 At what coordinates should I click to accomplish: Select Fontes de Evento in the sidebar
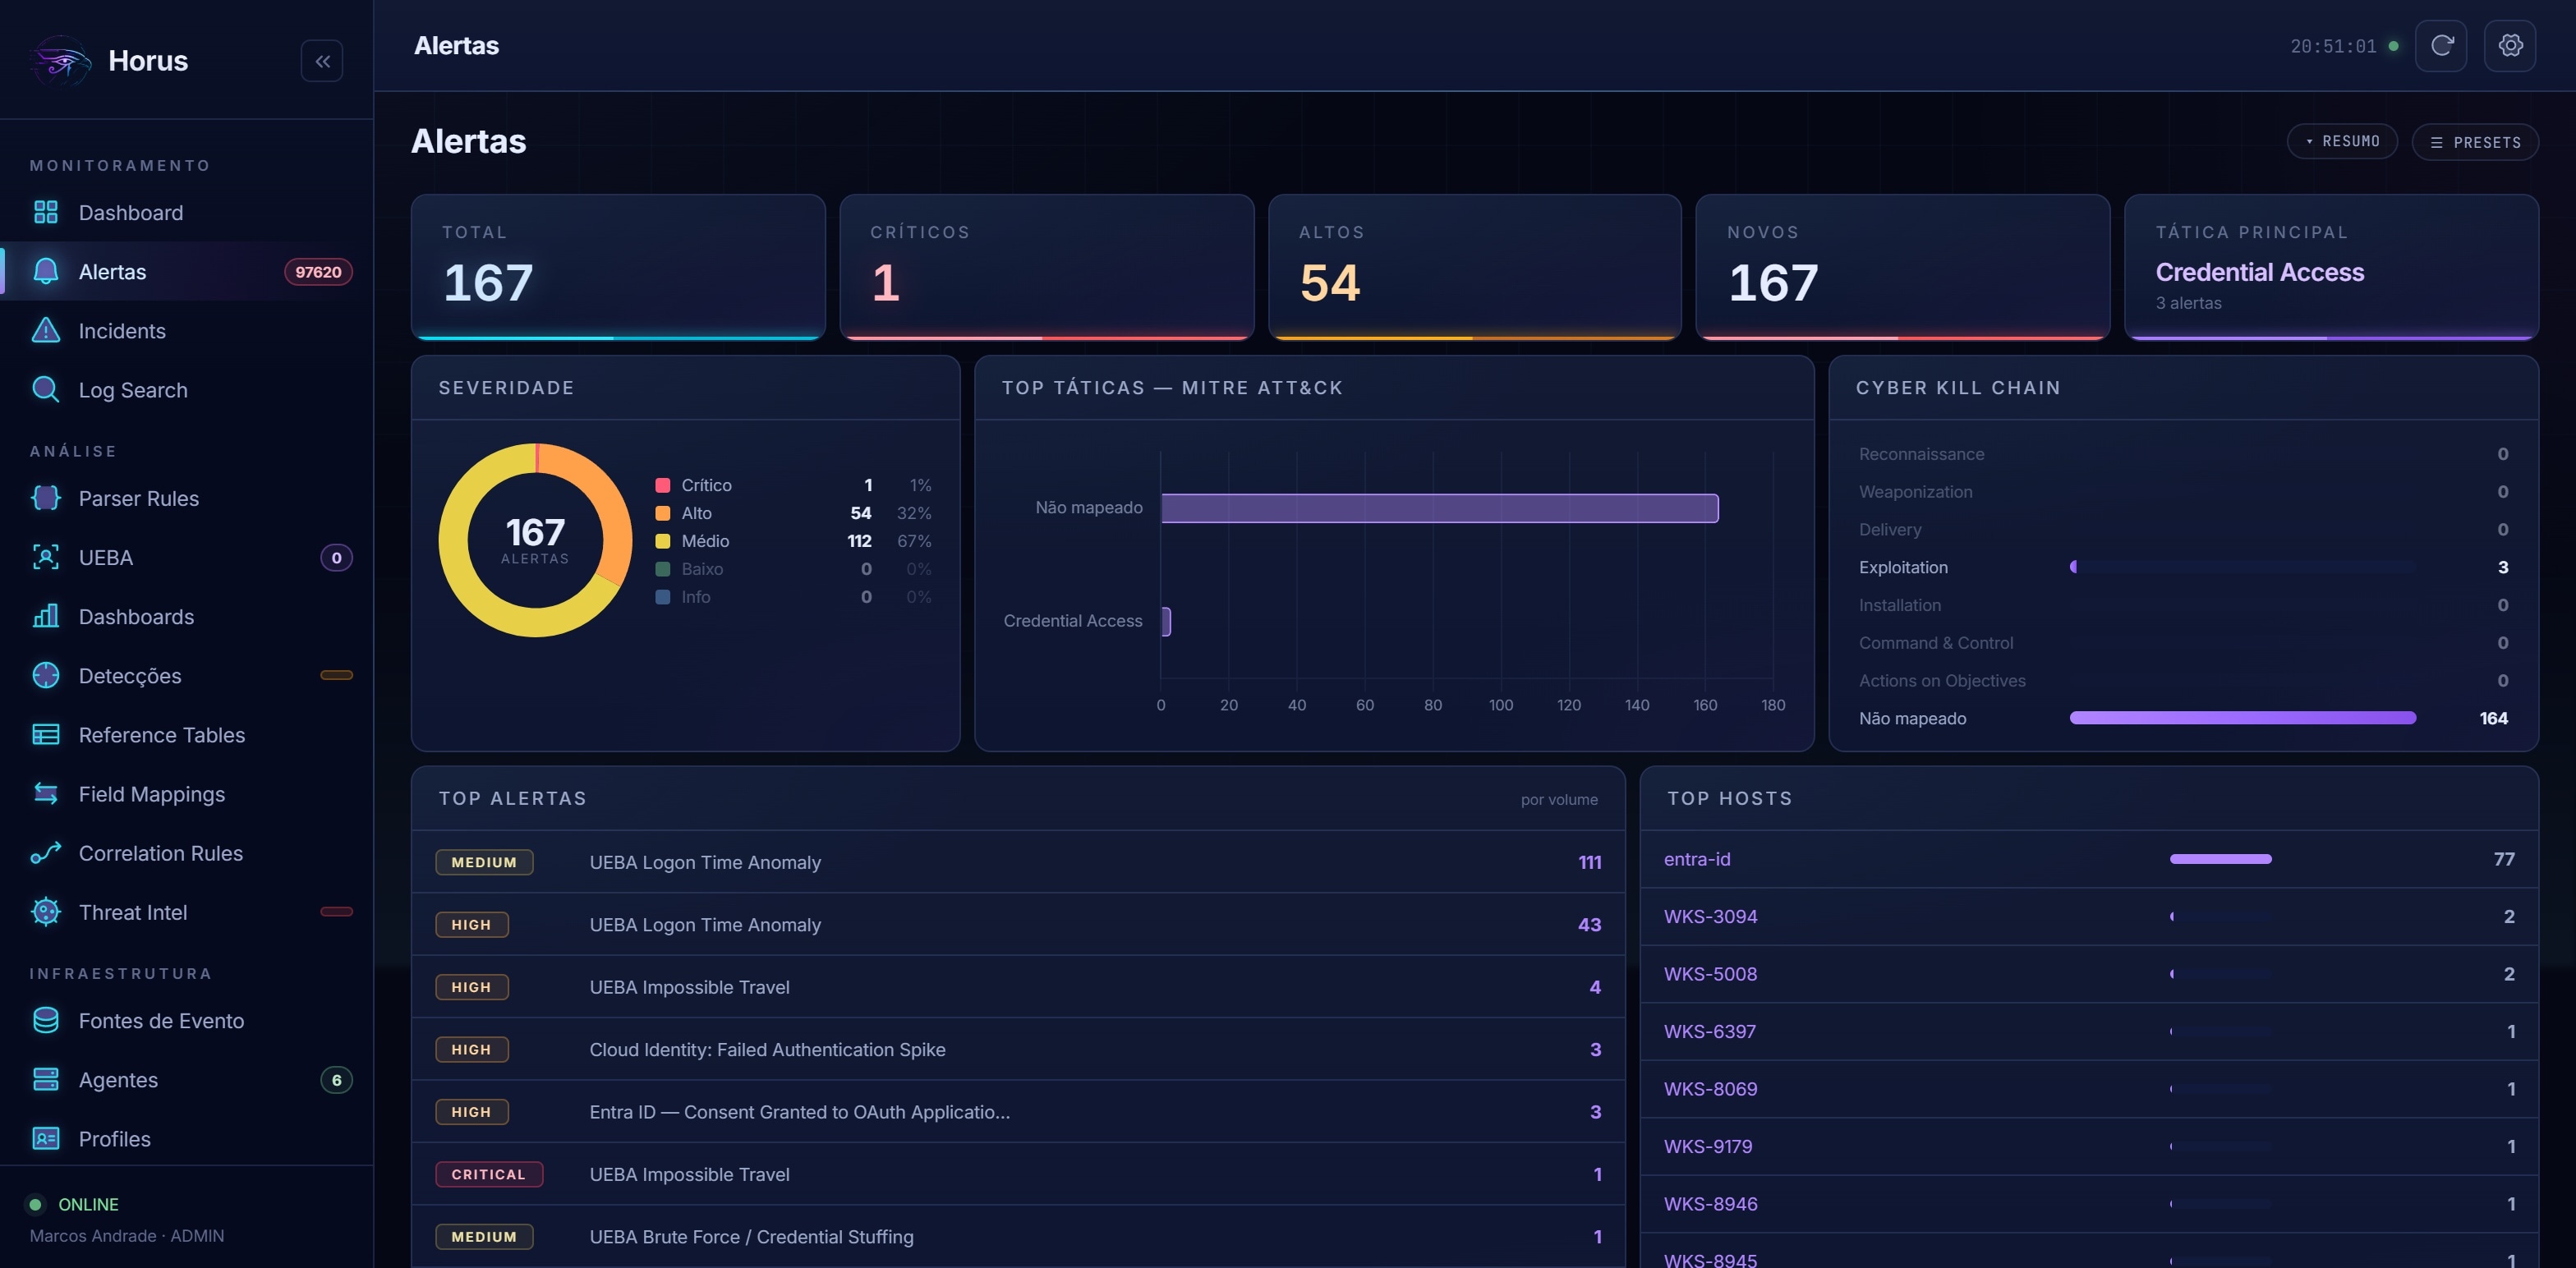pyautogui.click(x=187, y=1020)
